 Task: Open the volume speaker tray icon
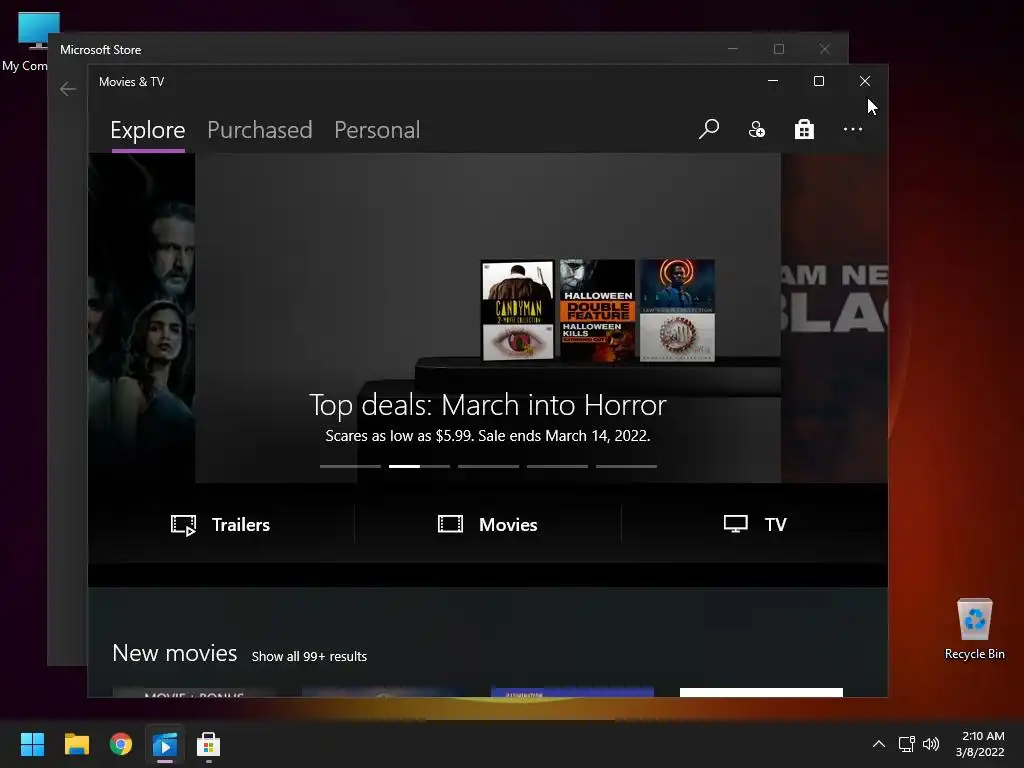pos(931,744)
